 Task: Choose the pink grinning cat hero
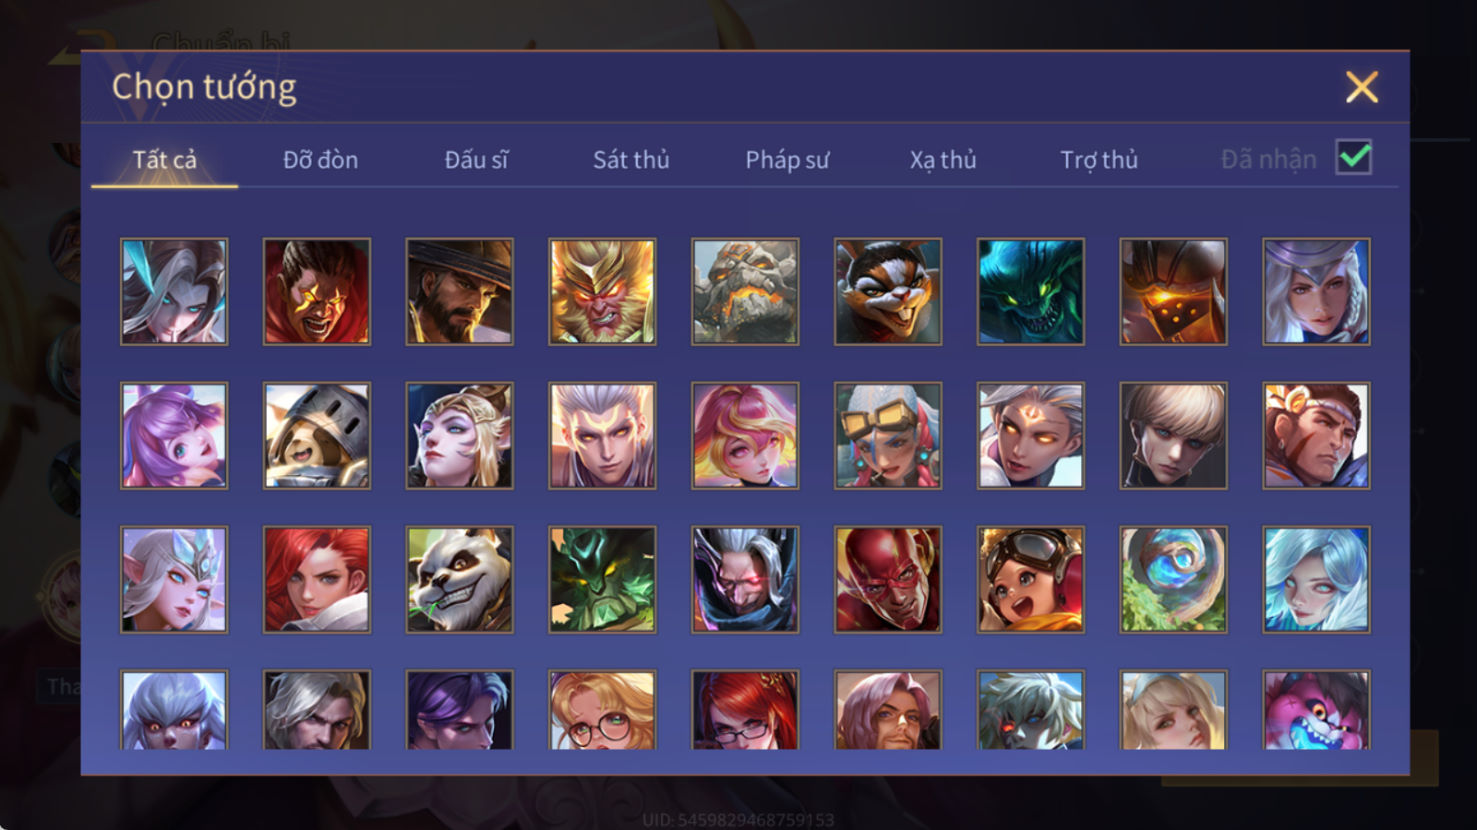click(1316, 710)
